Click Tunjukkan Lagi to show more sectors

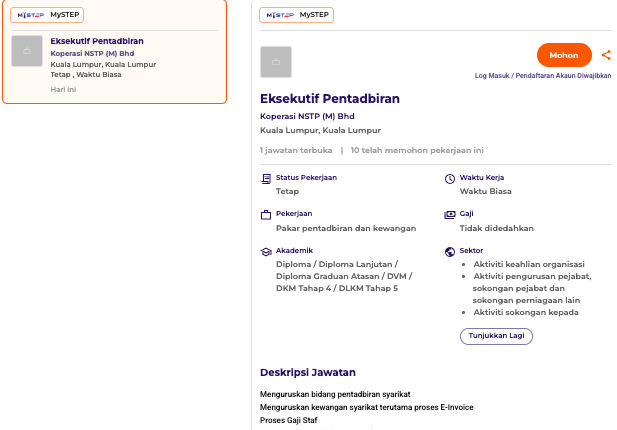coord(496,336)
